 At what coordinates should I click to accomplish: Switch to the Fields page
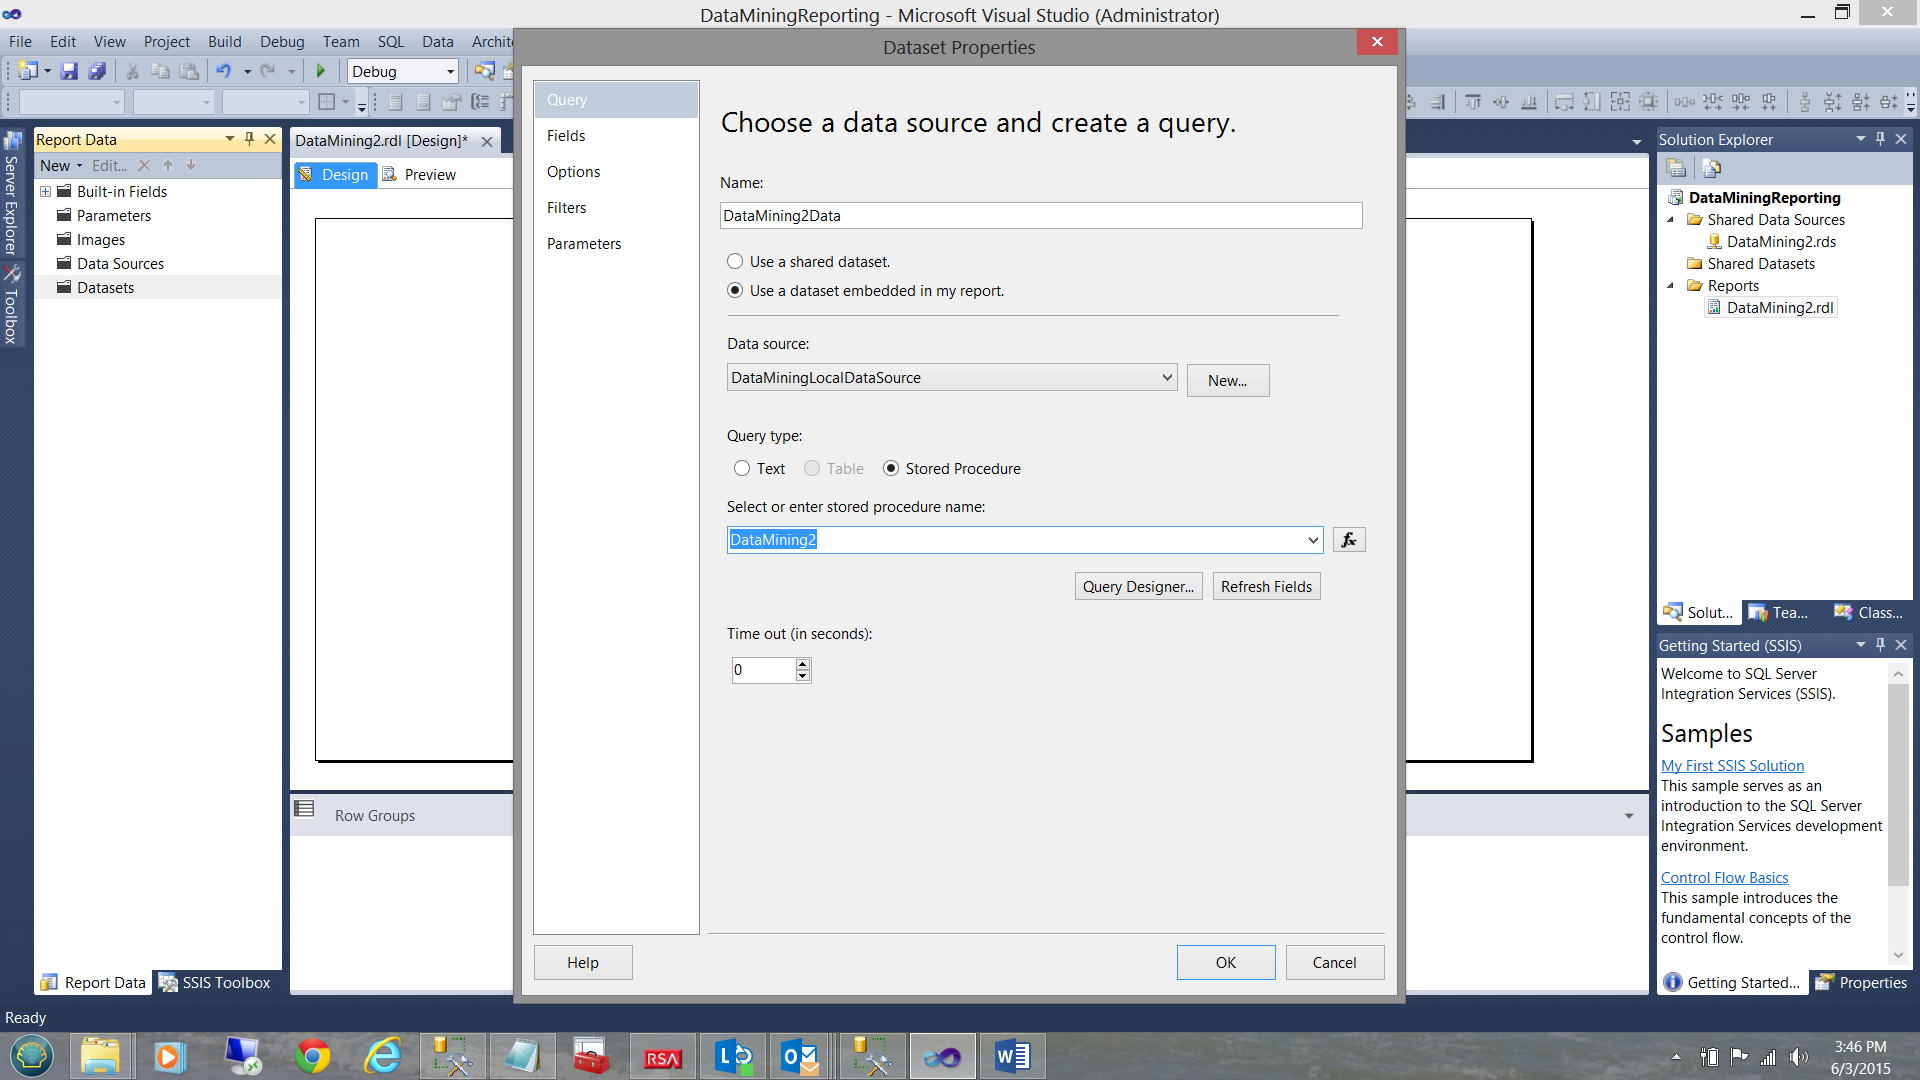pyautogui.click(x=566, y=136)
